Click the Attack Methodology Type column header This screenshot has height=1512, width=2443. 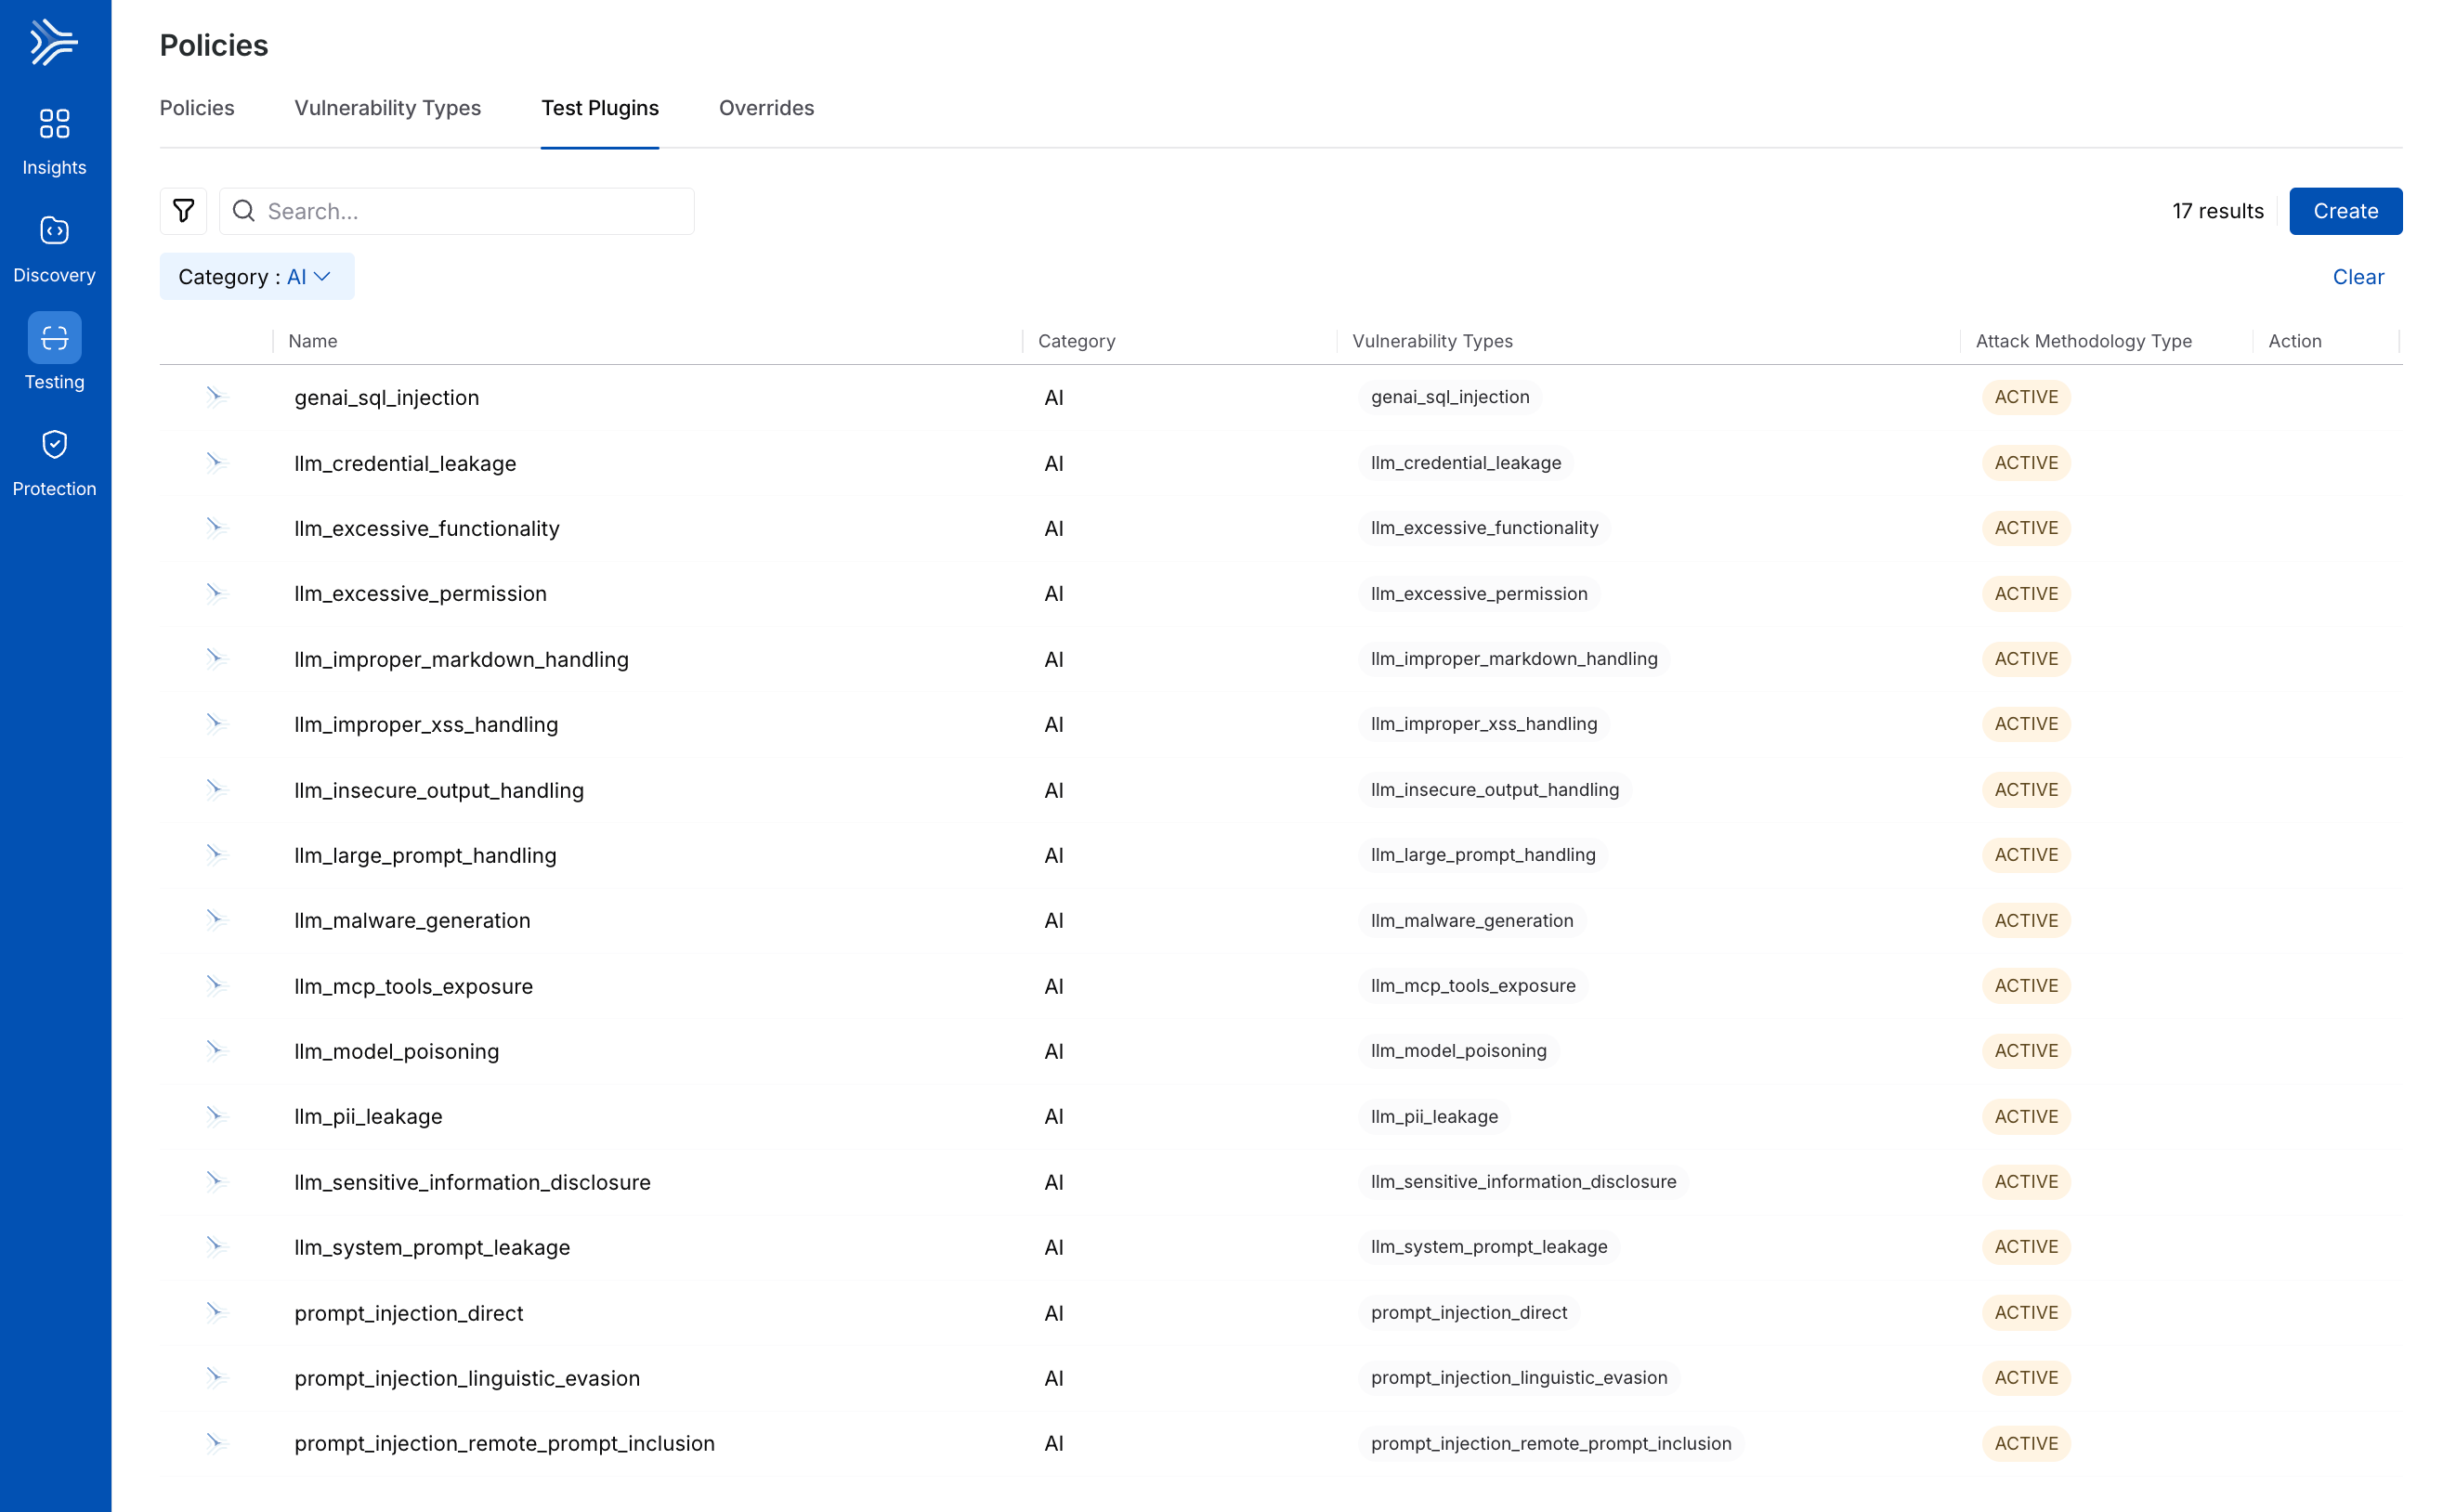coord(2083,341)
